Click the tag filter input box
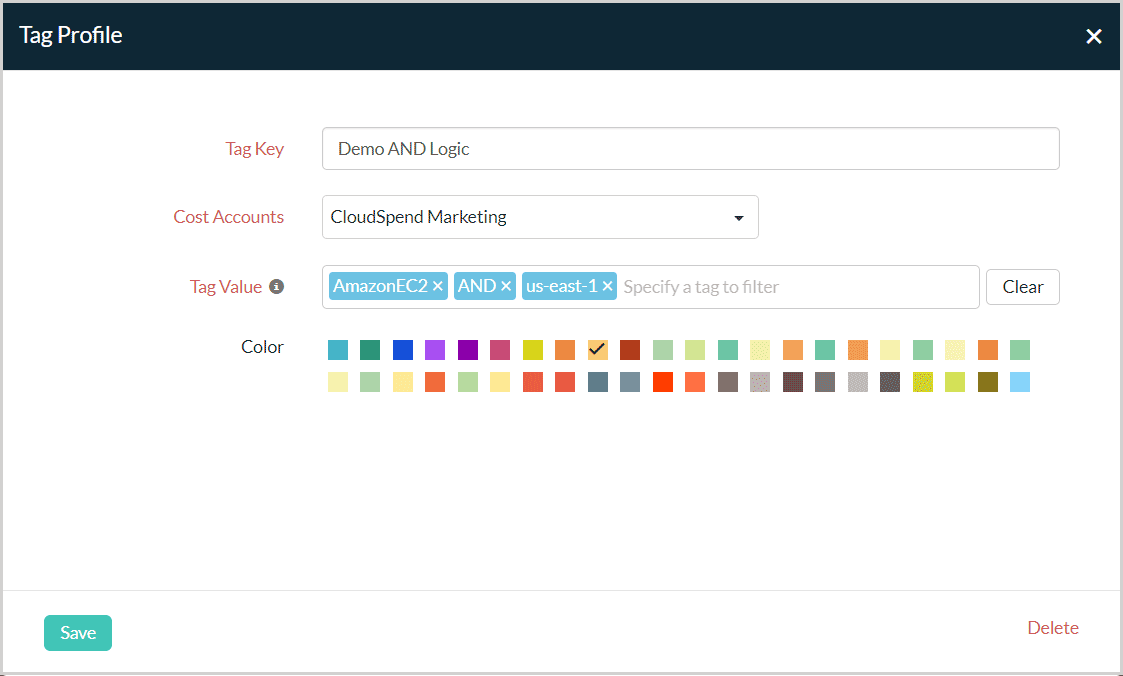Image resolution: width=1123 pixels, height=676 pixels. [795, 287]
